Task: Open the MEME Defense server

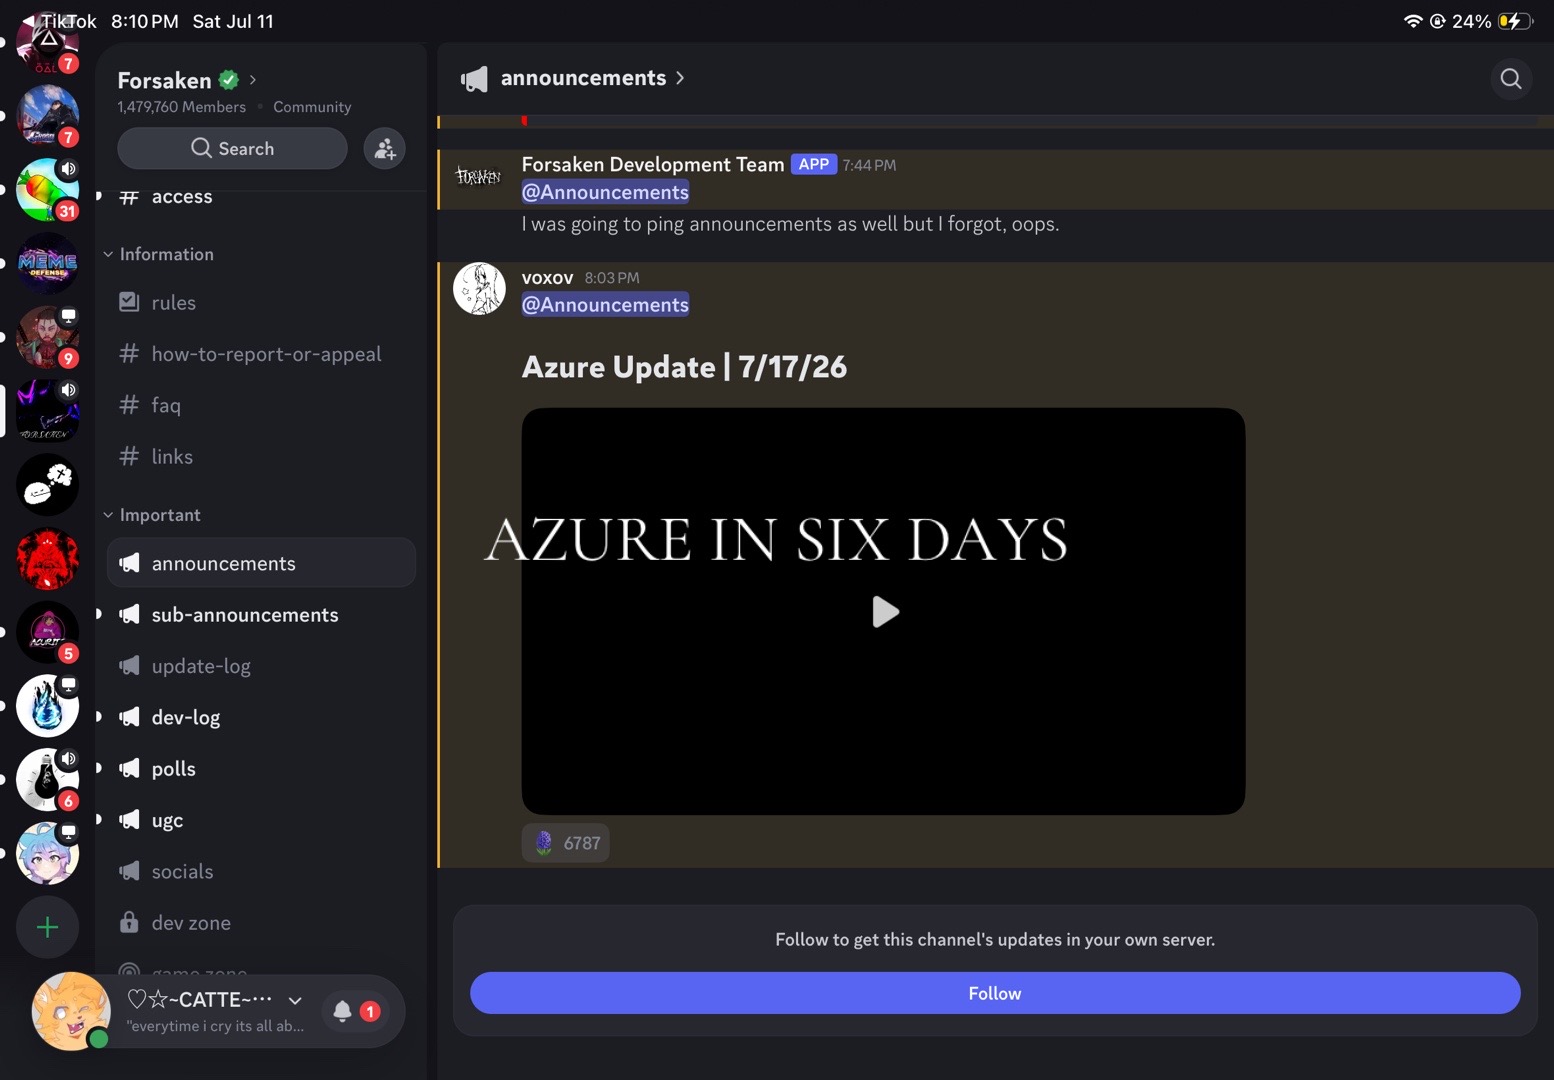Action: pos(47,264)
